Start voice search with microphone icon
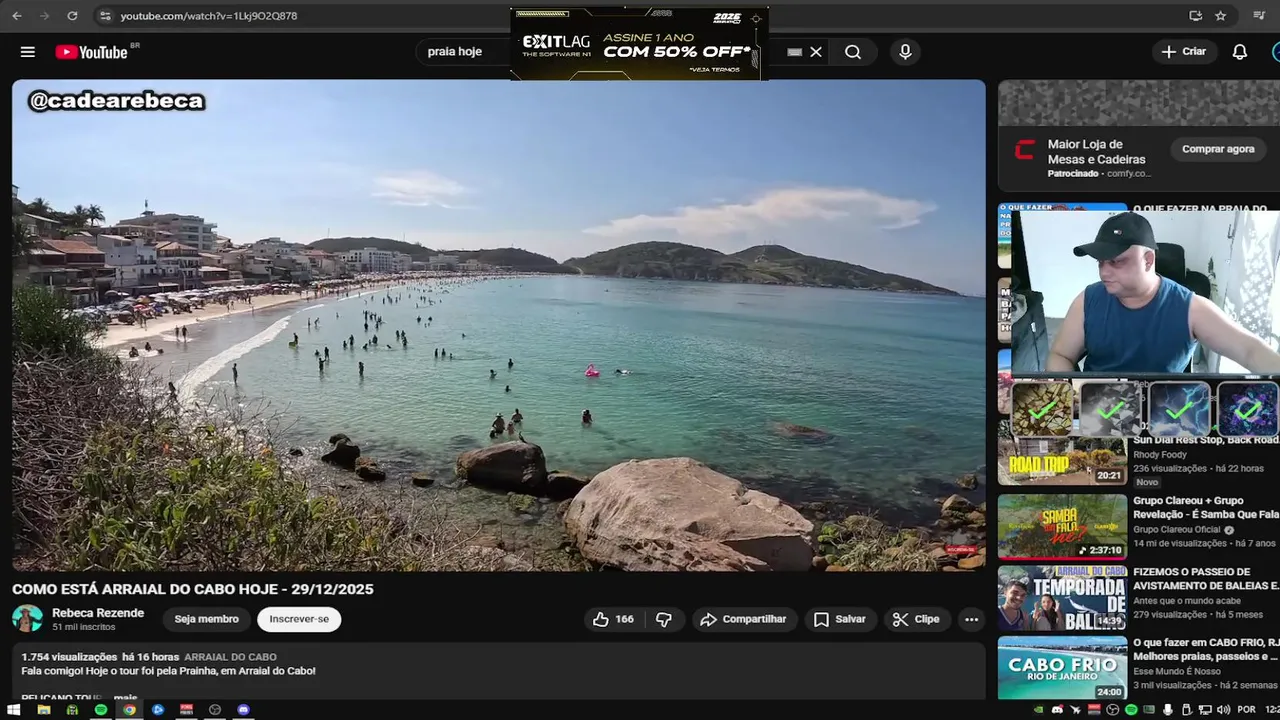 tap(905, 52)
